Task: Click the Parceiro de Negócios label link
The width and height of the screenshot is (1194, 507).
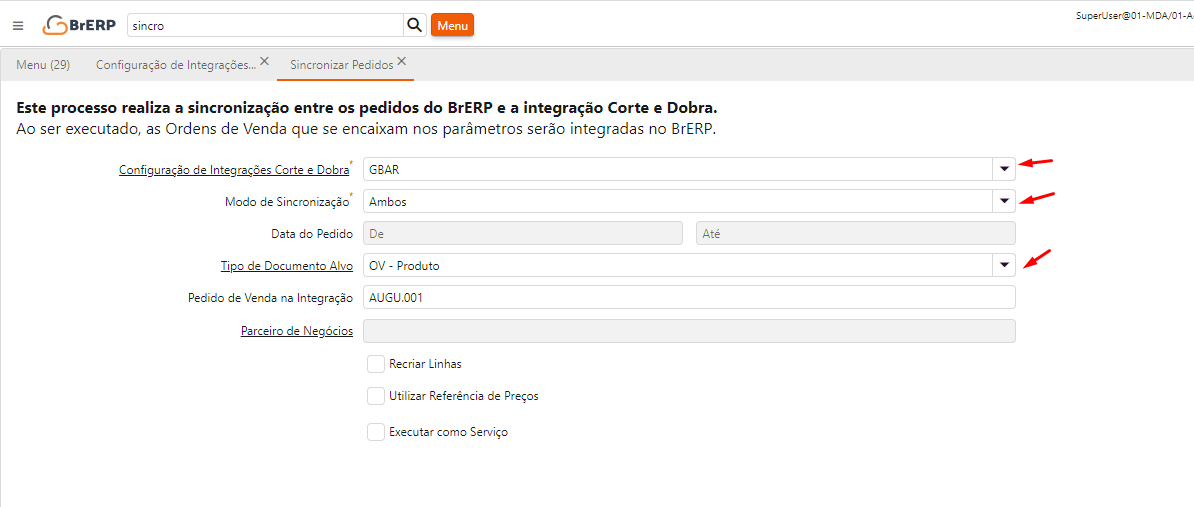Action: click(x=296, y=331)
